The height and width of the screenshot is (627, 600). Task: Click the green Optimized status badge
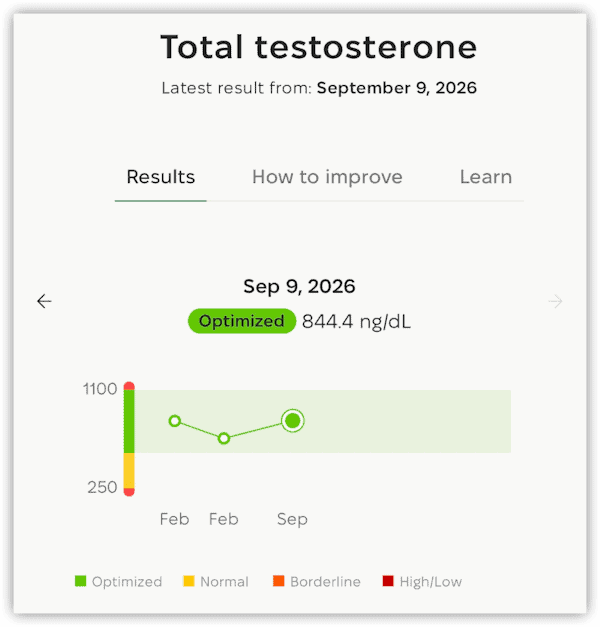tap(242, 321)
